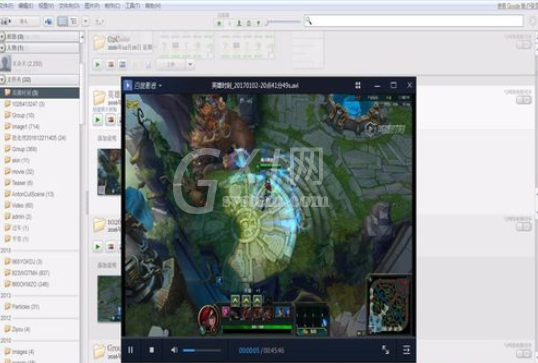Open the Teaser folder in sidebar
The width and height of the screenshot is (538, 363).
pyautogui.click(x=19, y=183)
